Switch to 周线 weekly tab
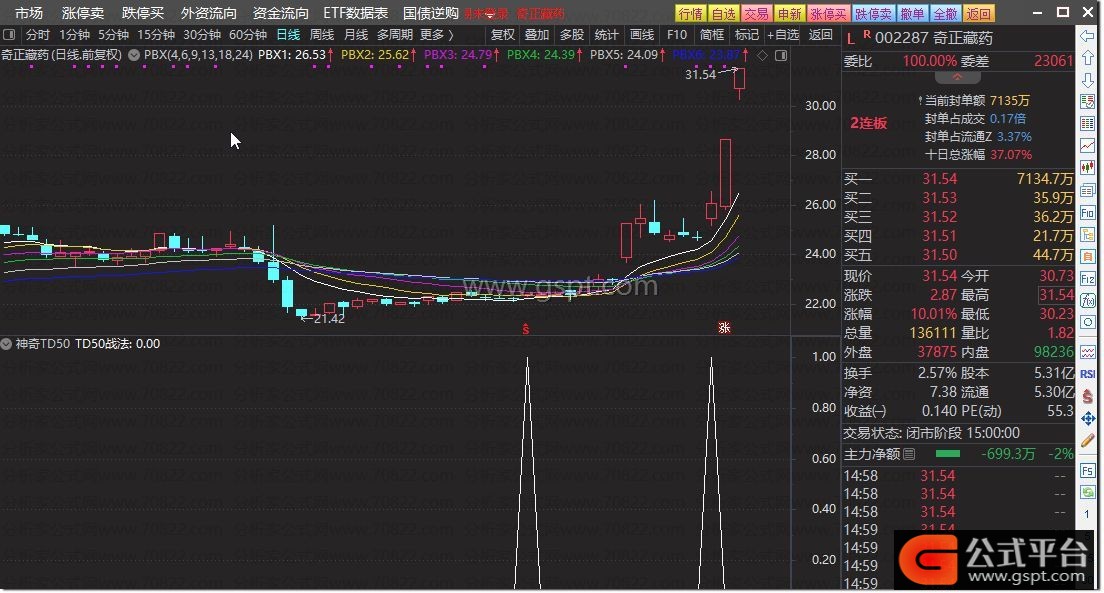This screenshot has height=593, width=1104. coord(322,35)
